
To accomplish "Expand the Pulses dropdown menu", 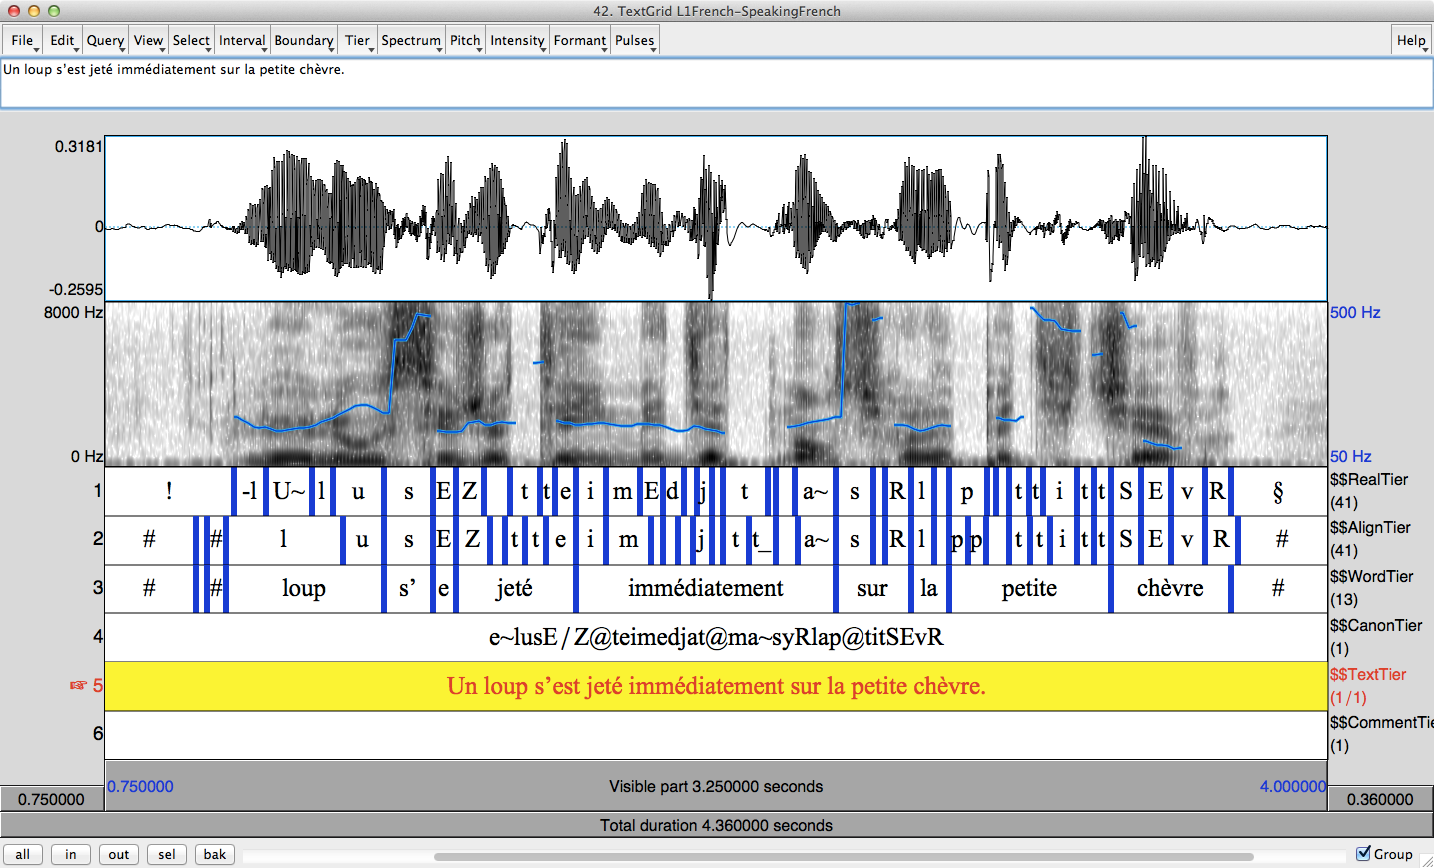I will [635, 41].
